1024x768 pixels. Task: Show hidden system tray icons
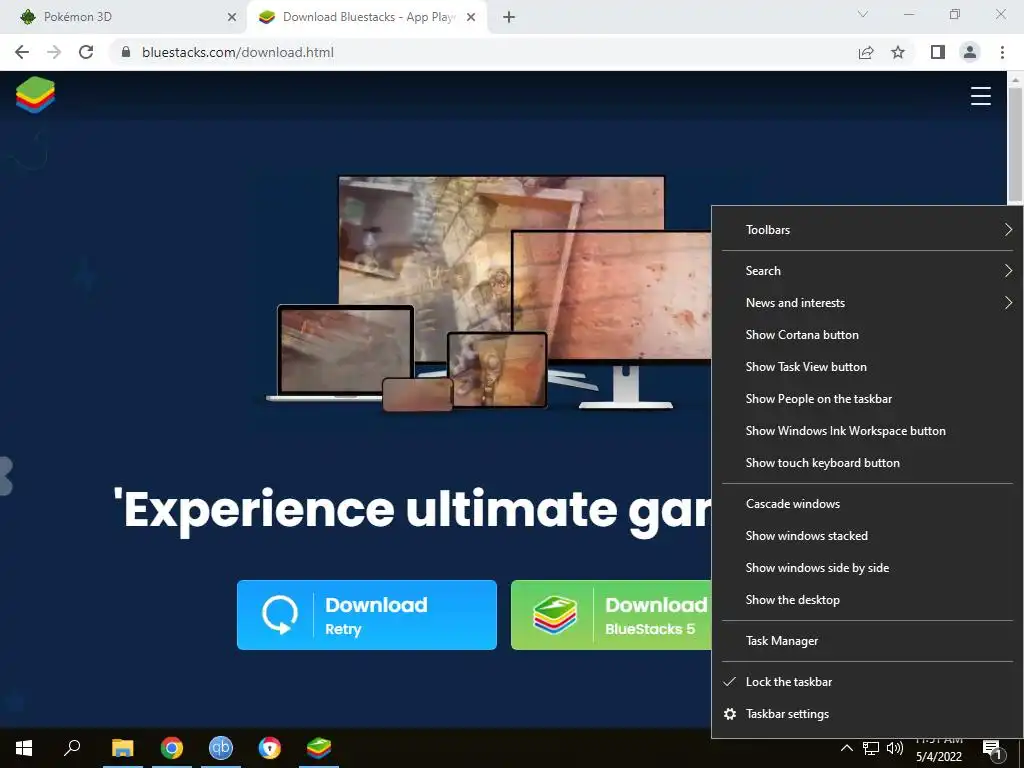click(x=846, y=748)
